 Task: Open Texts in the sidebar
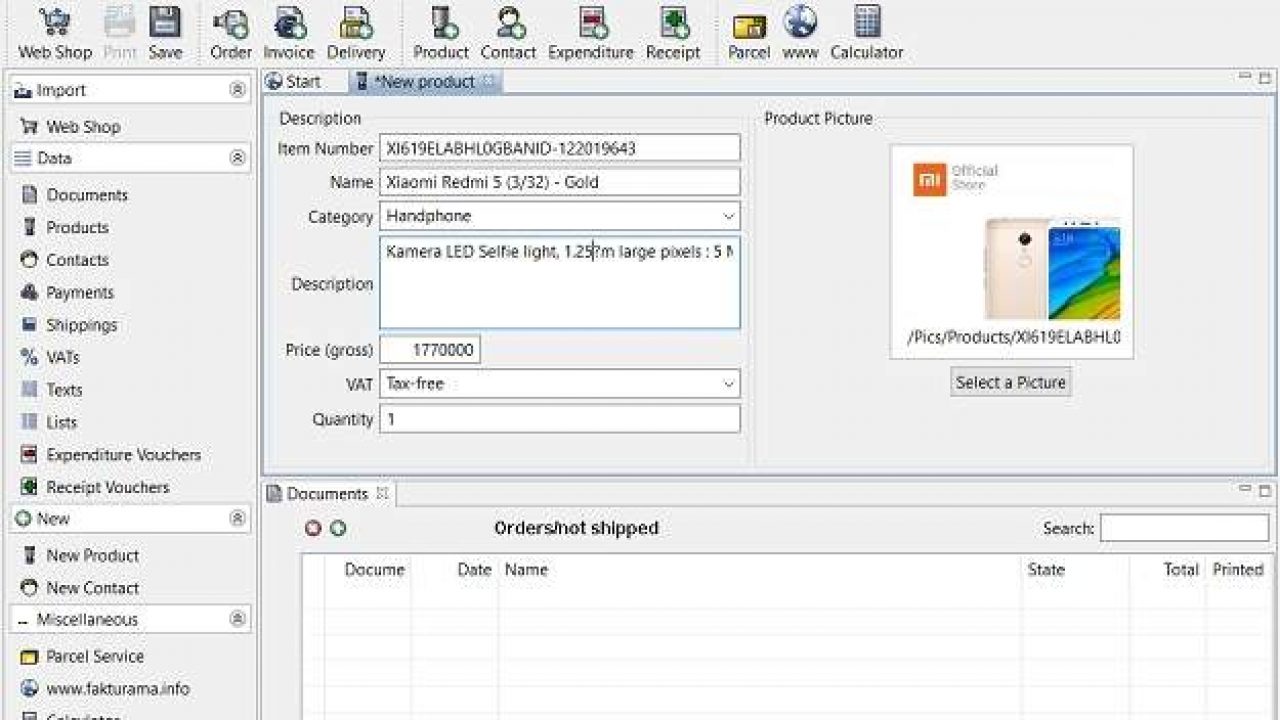(51, 390)
